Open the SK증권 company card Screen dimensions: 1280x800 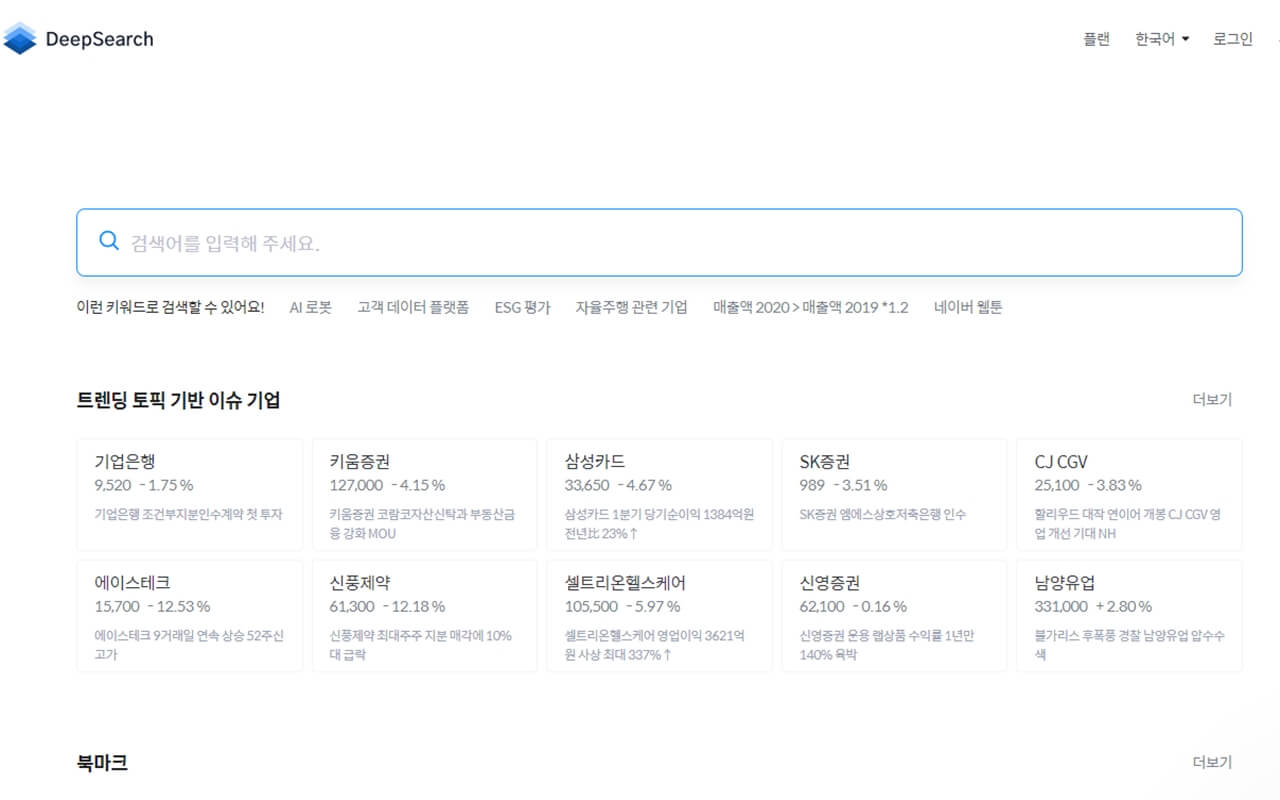point(895,494)
